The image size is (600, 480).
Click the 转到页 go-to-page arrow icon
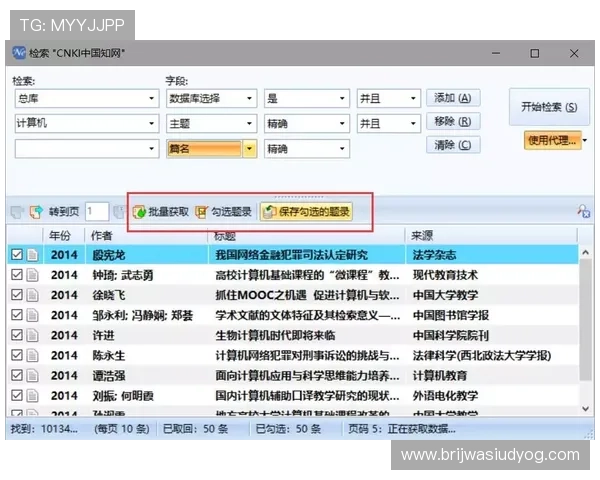(x=36, y=212)
